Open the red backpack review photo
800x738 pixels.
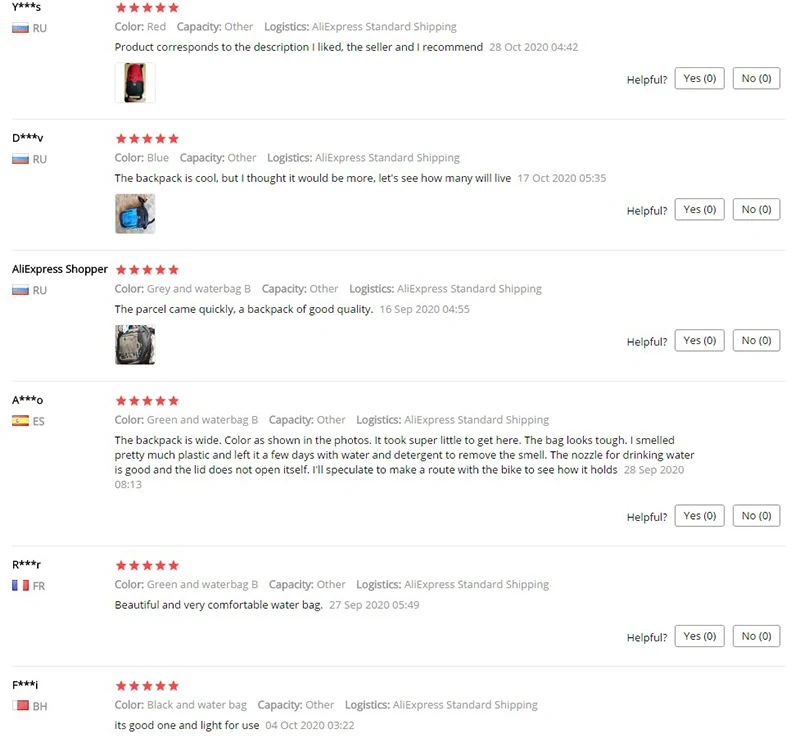tap(135, 83)
